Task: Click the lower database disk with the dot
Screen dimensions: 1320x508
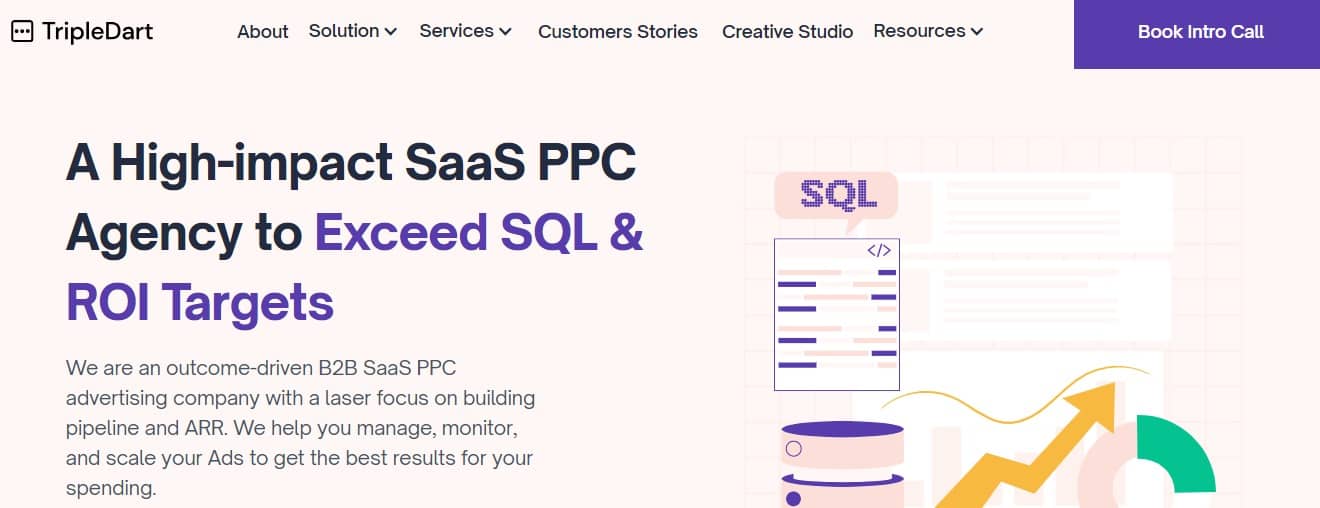Action: click(x=841, y=490)
